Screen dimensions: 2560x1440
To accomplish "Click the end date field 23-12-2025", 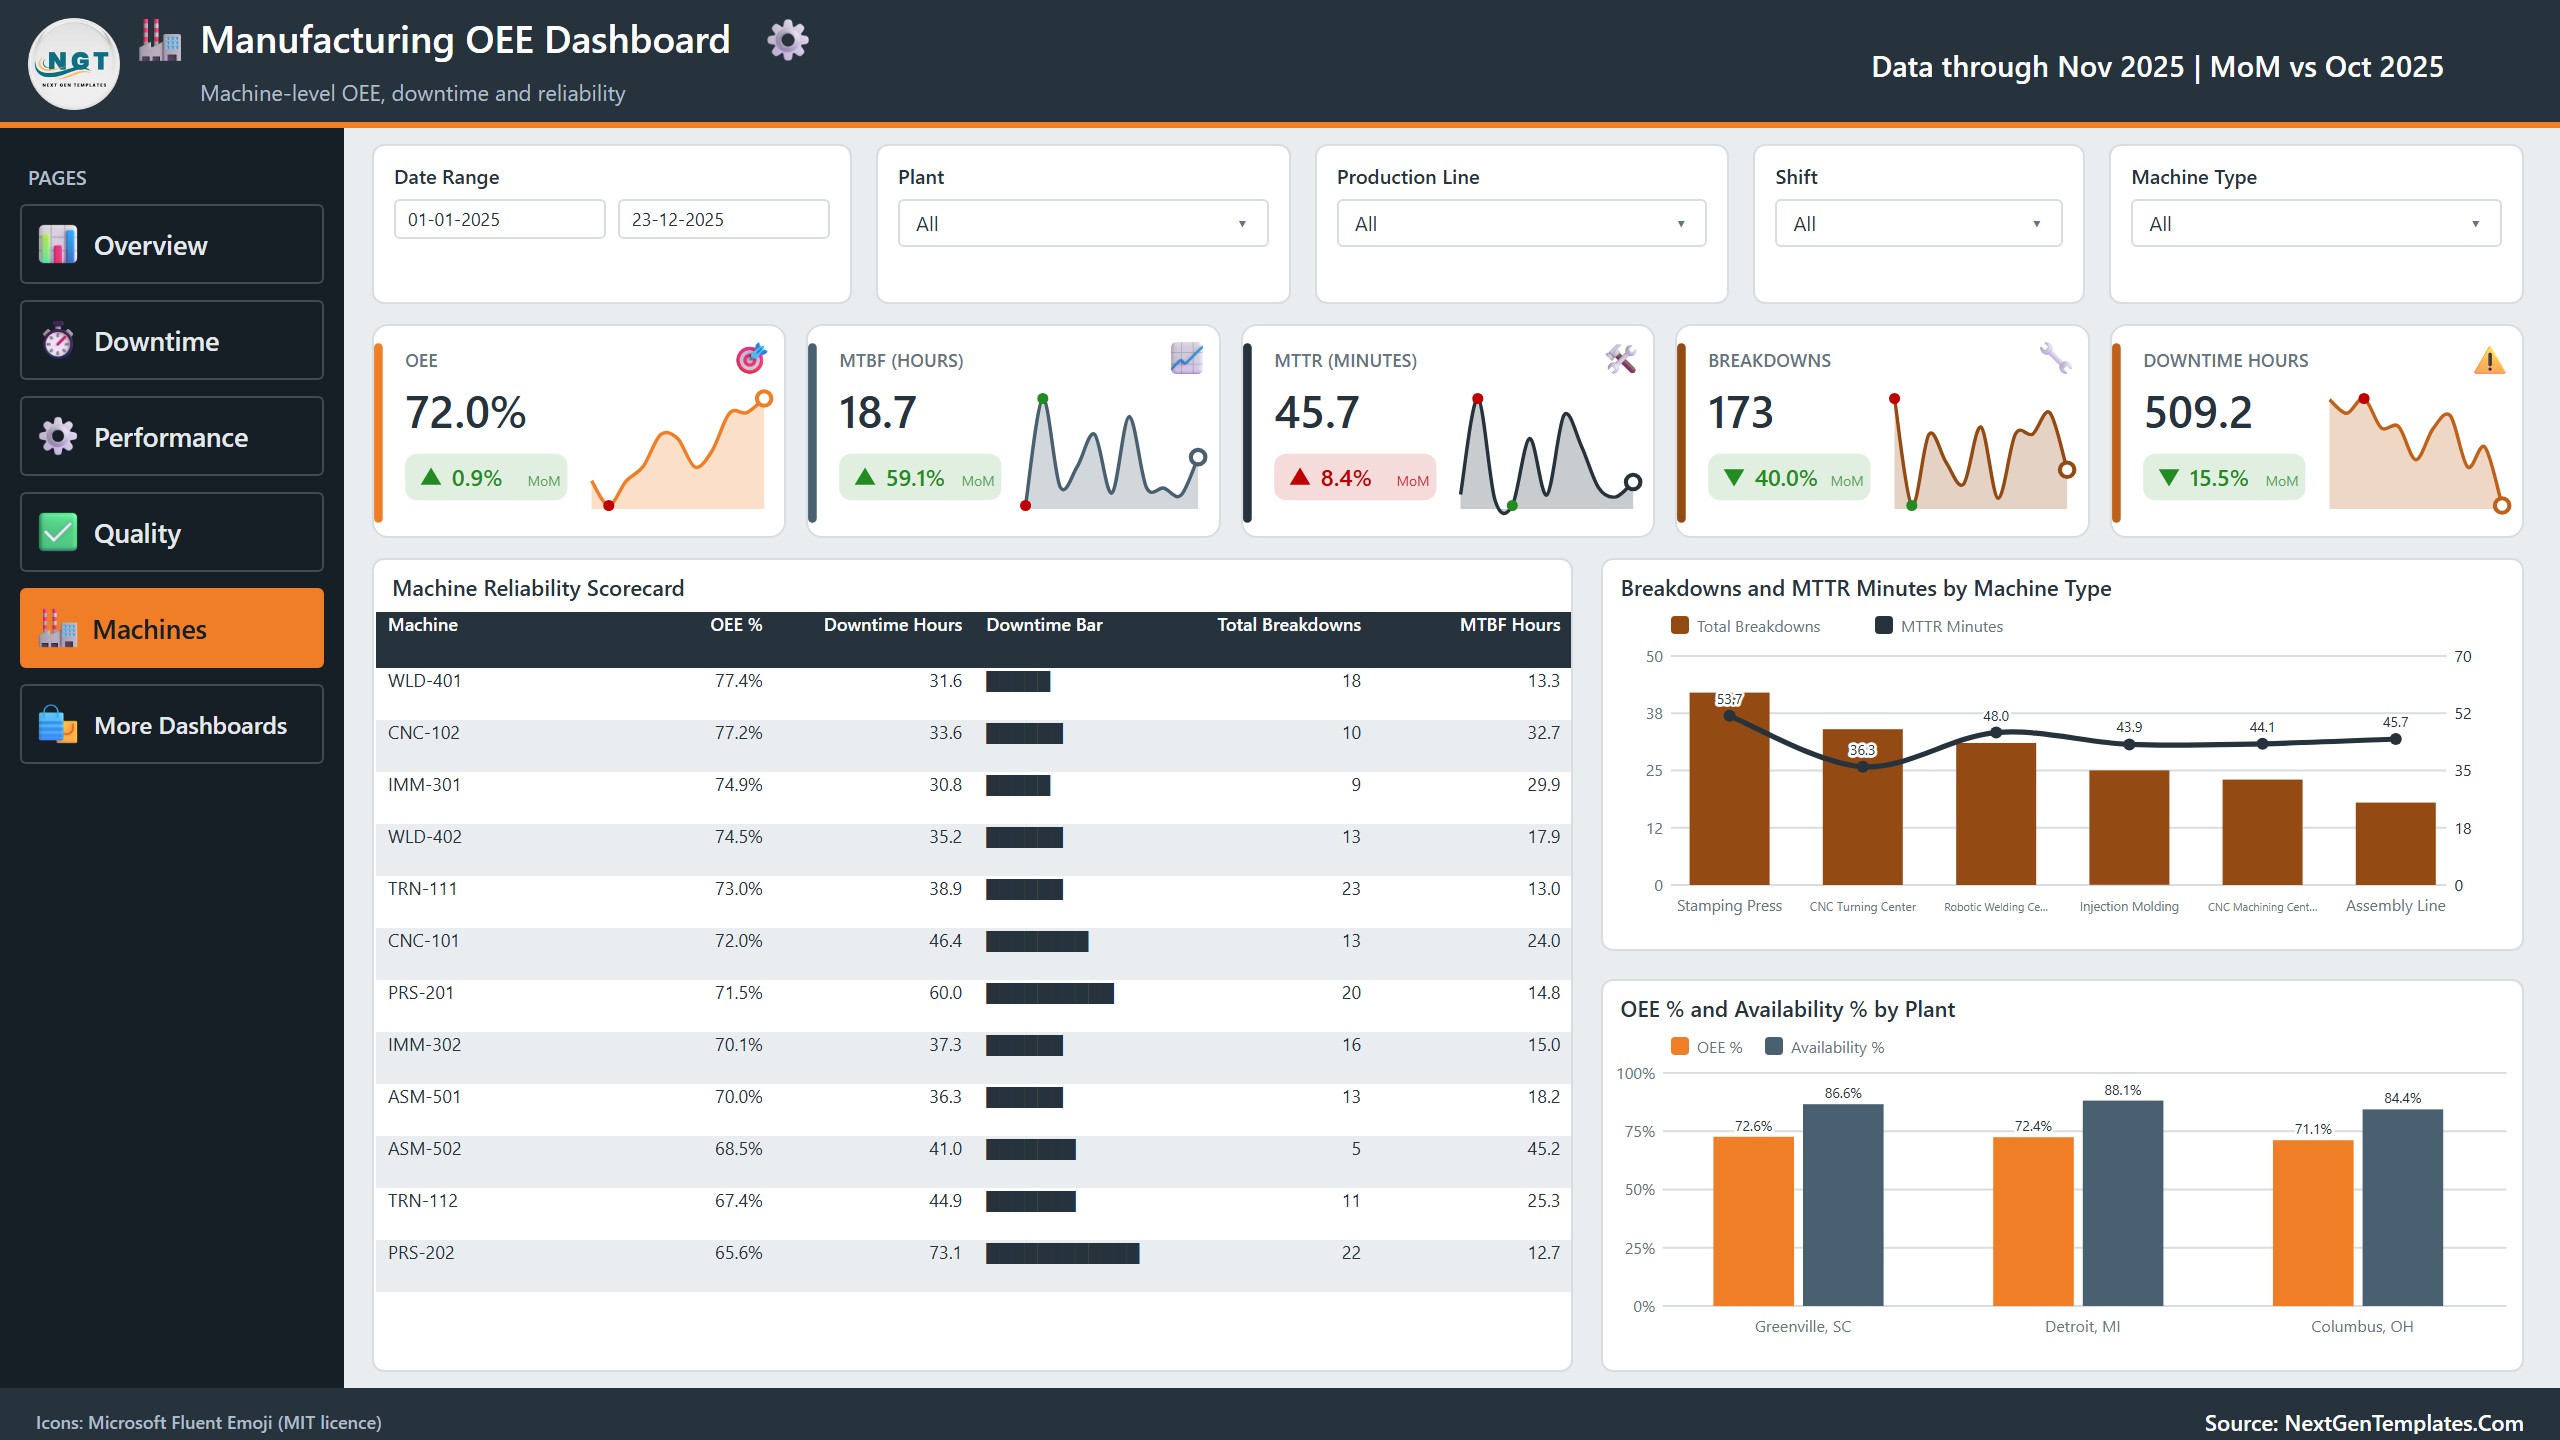I will point(724,219).
